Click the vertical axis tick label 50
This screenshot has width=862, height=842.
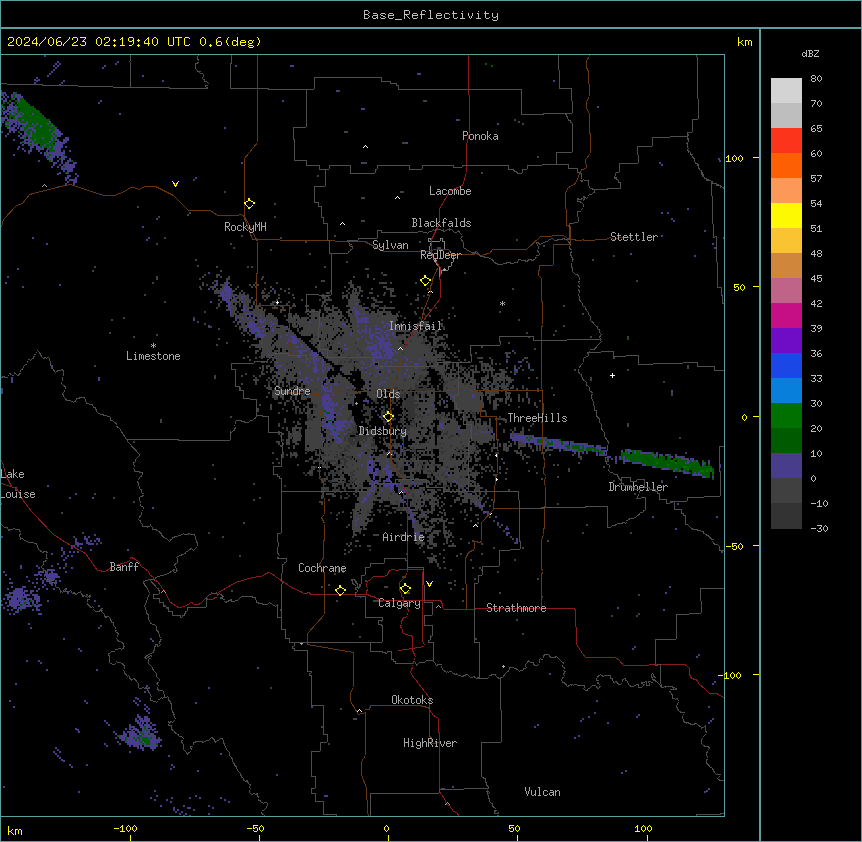[x=739, y=287]
